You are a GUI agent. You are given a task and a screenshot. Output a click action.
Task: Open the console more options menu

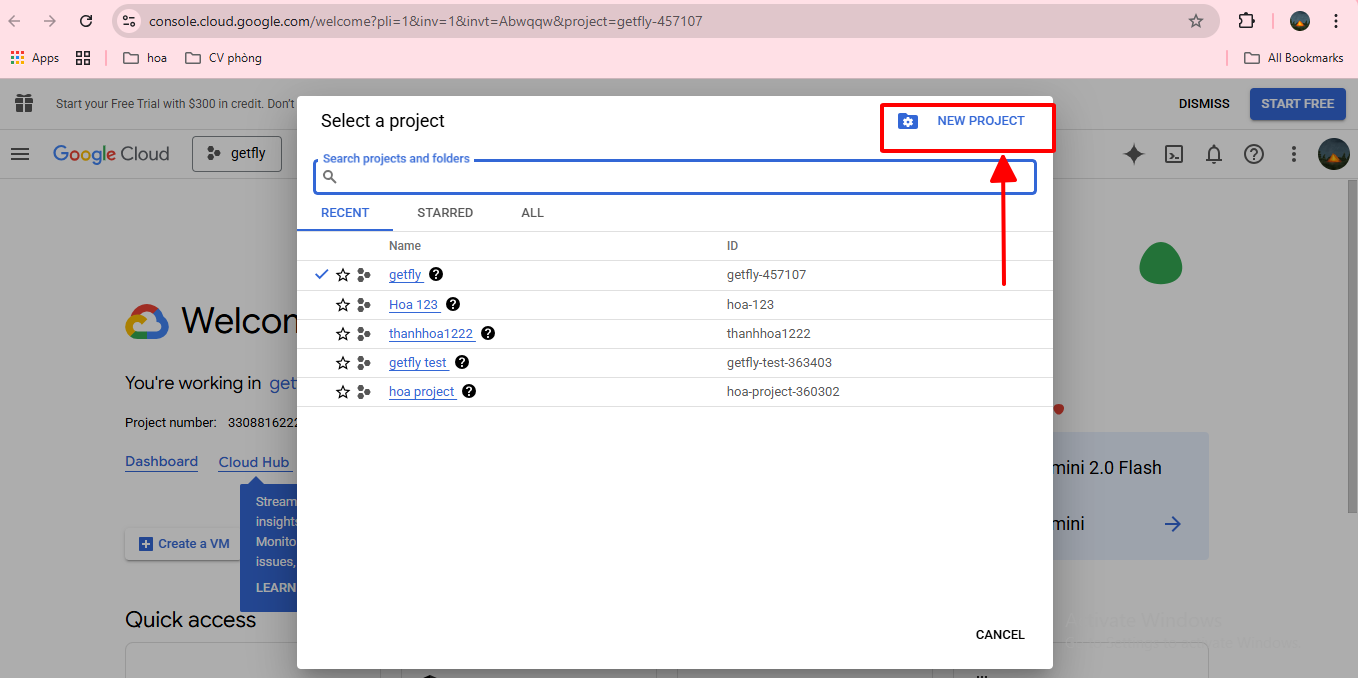tap(1294, 154)
